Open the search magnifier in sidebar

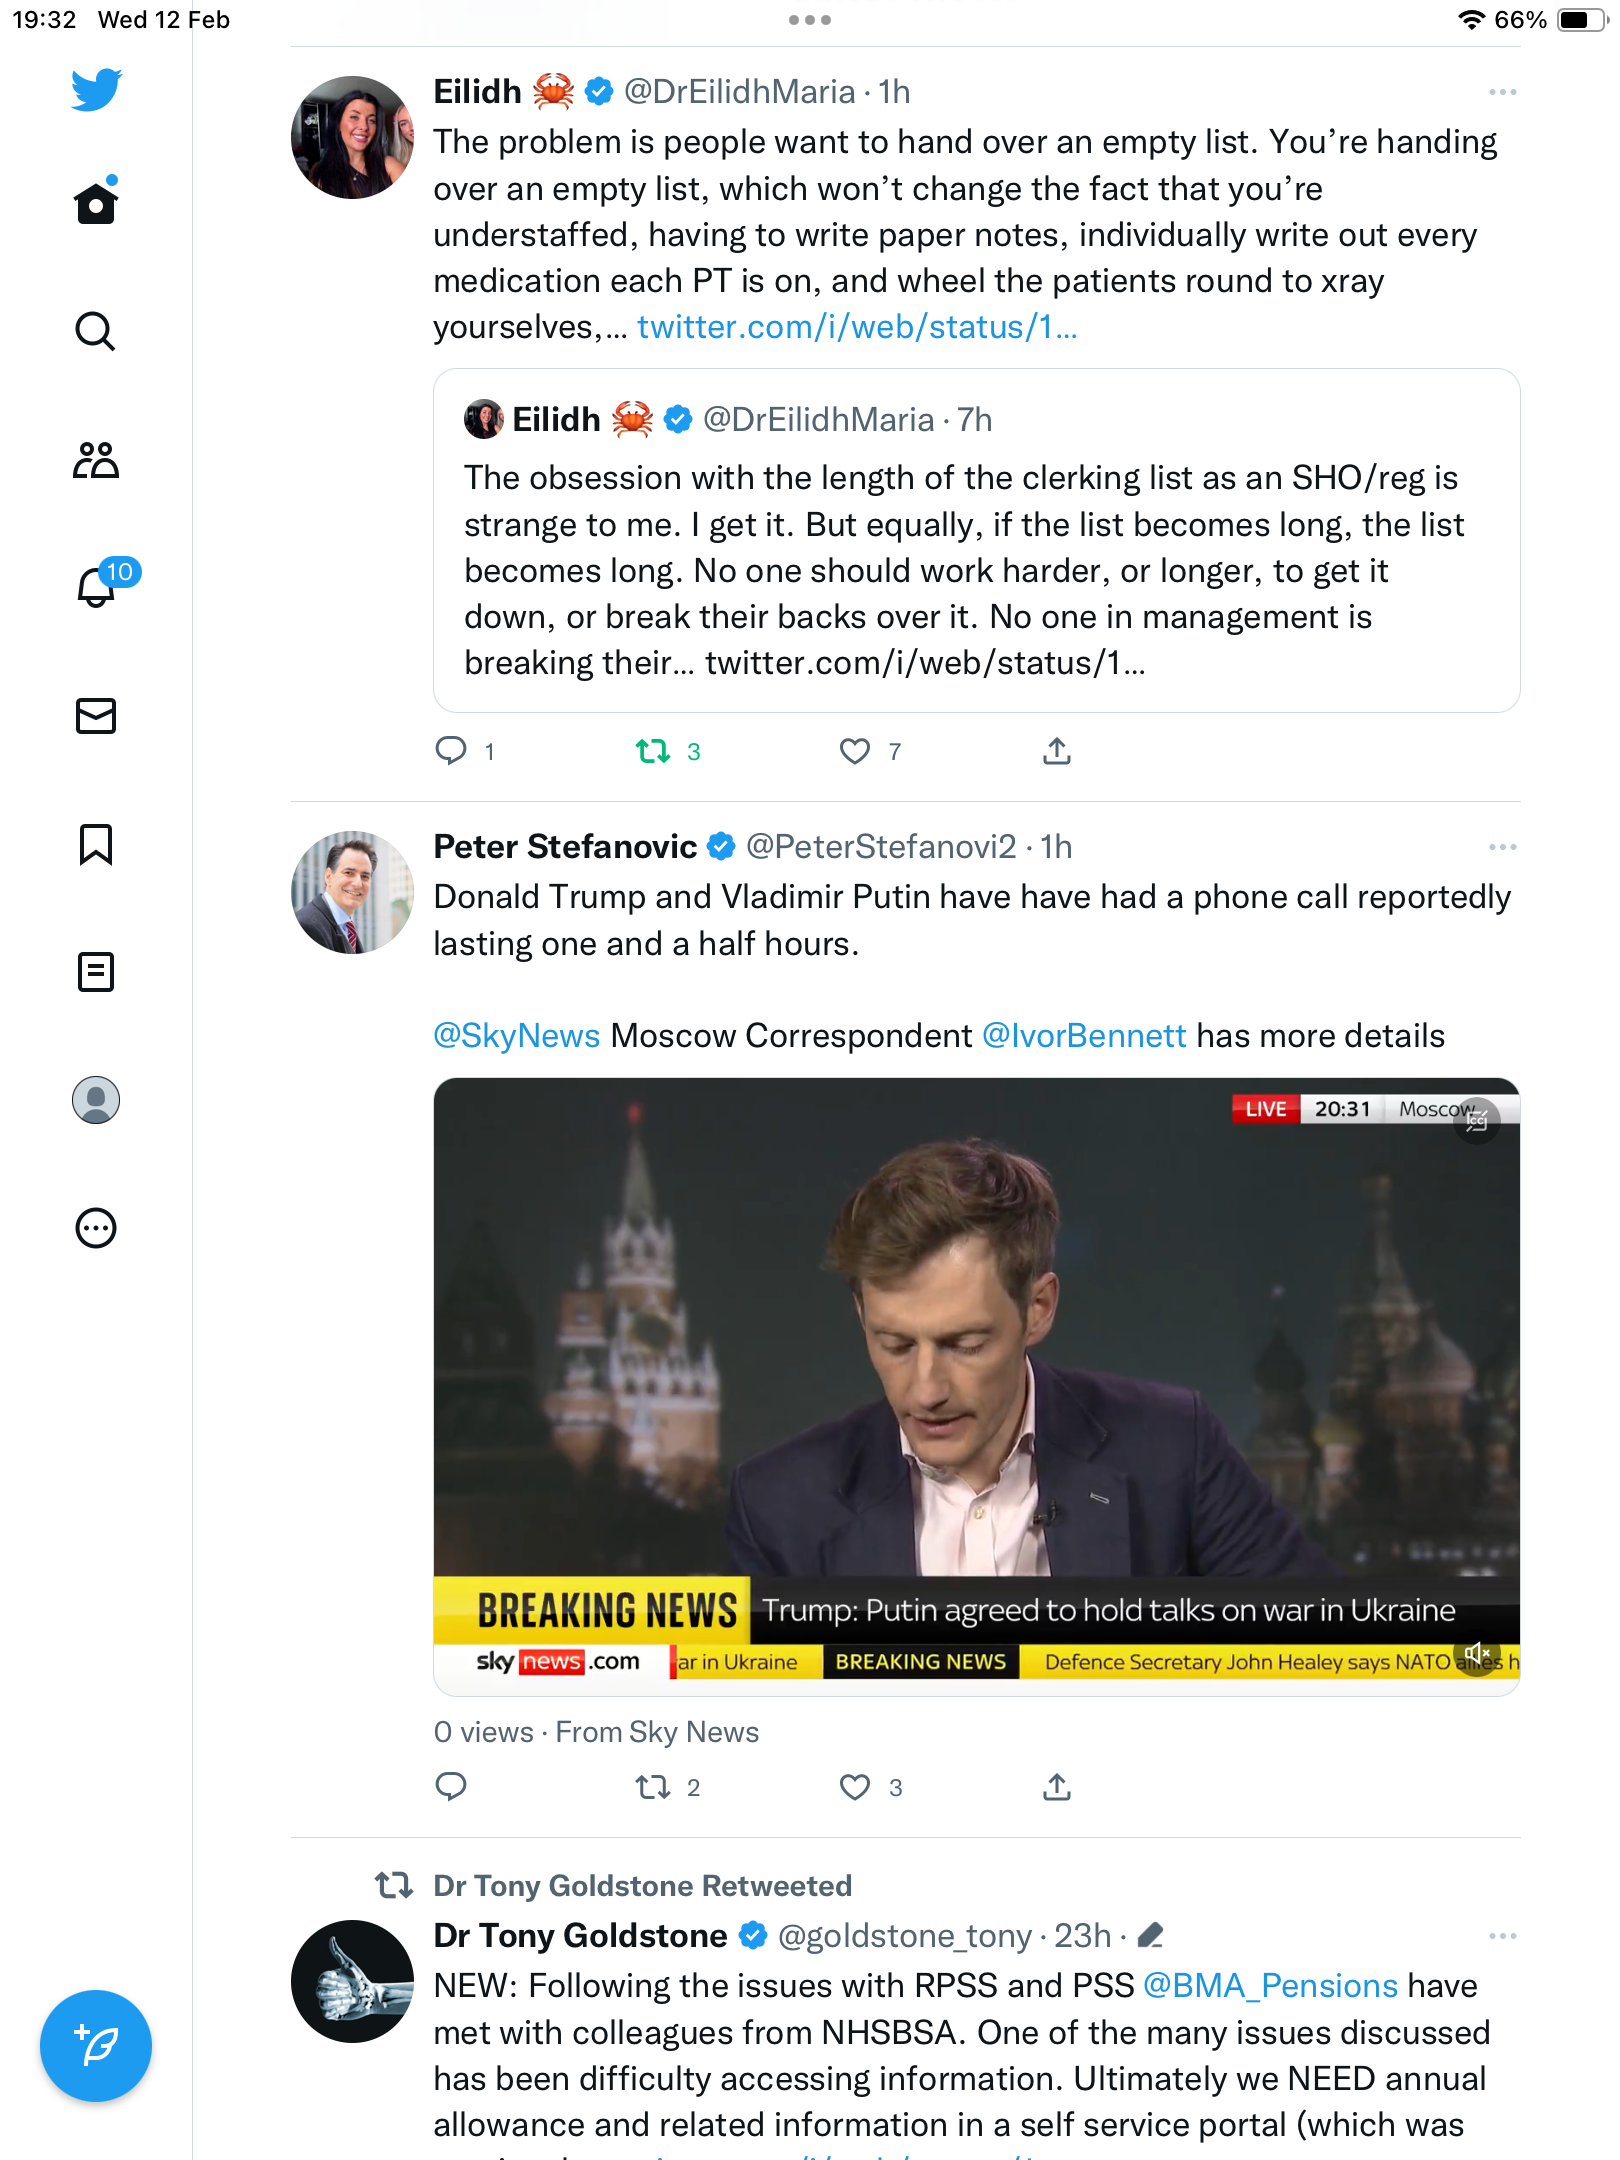tap(96, 331)
